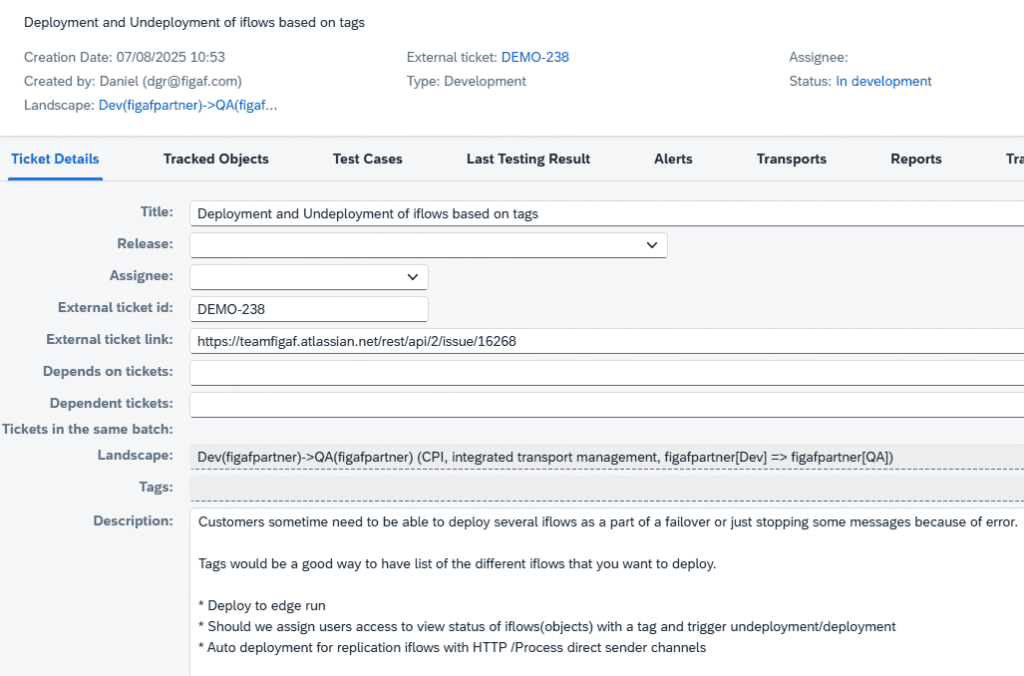Place cursor in the Description text area
The height and width of the screenshot is (676, 1024).
click(x=607, y=592)
